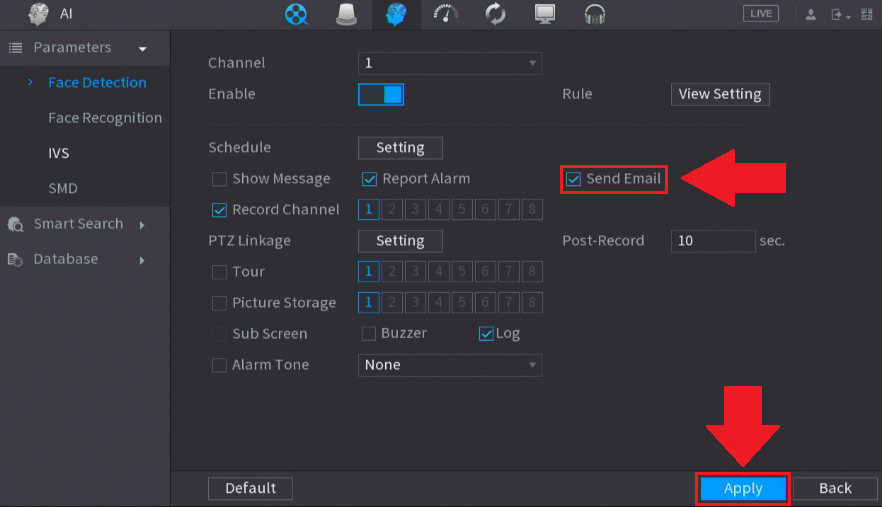Uncheck the Send Email checkbox
The height and width of the screenshot is (507, 882).
pyautogui.click(x=573, y=179)
